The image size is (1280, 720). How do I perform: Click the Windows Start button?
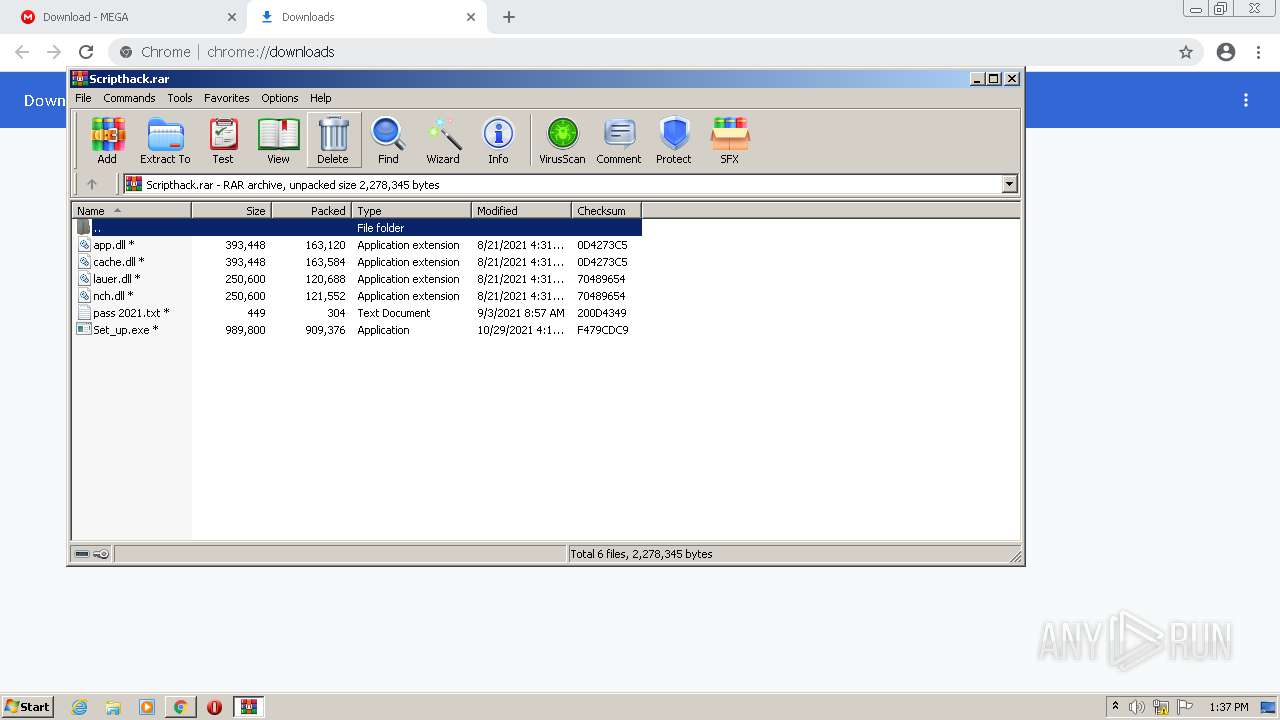tap(28, 707)
